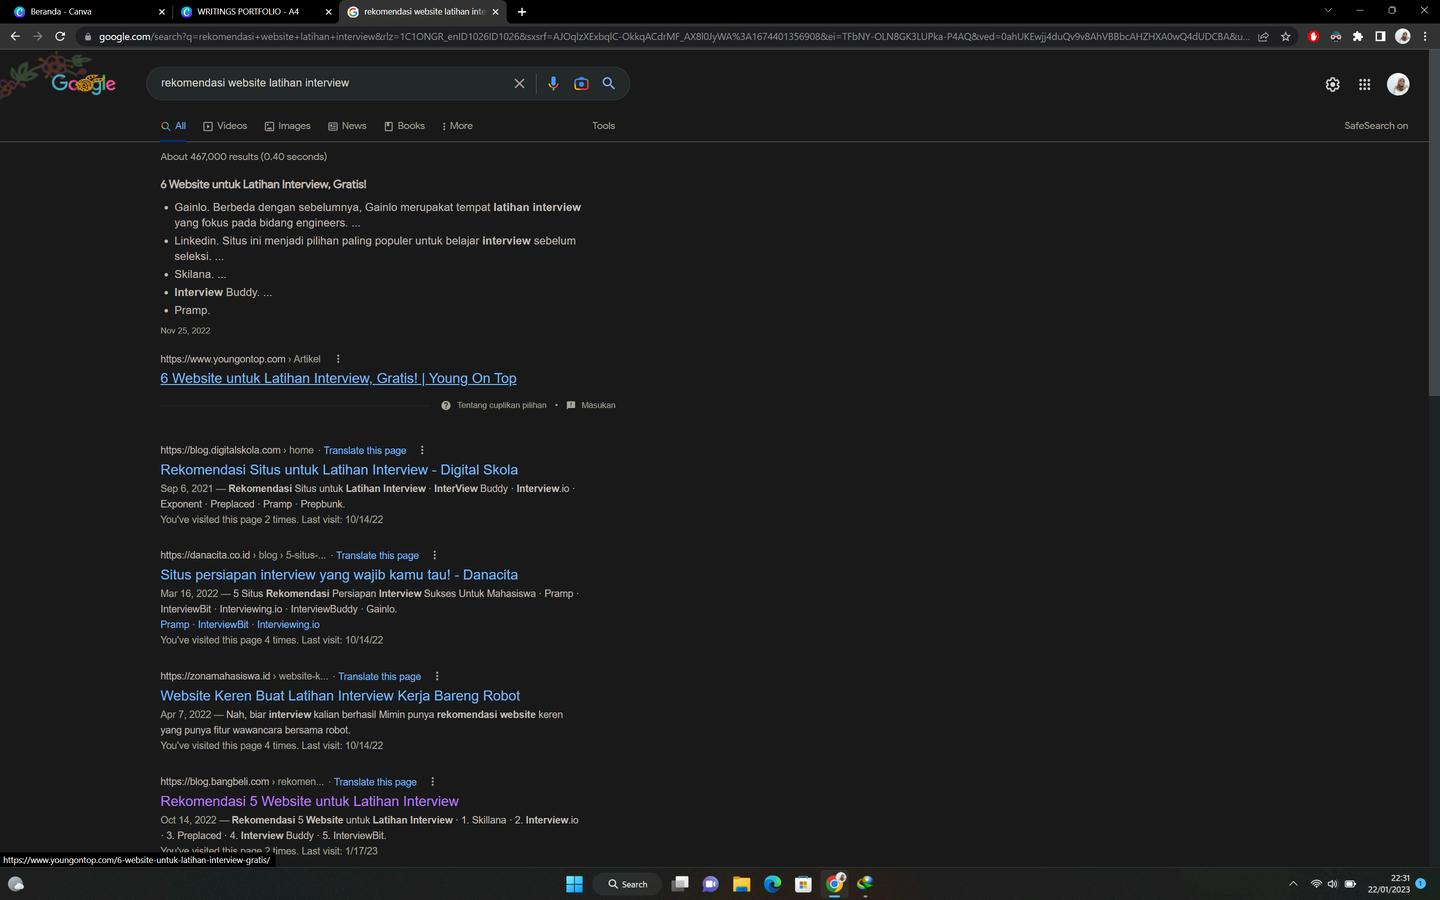The width and height of the screenshot is (1440, 900).
Task: Show hidden icons in the system tray
Action: (x=1293, y=884)
